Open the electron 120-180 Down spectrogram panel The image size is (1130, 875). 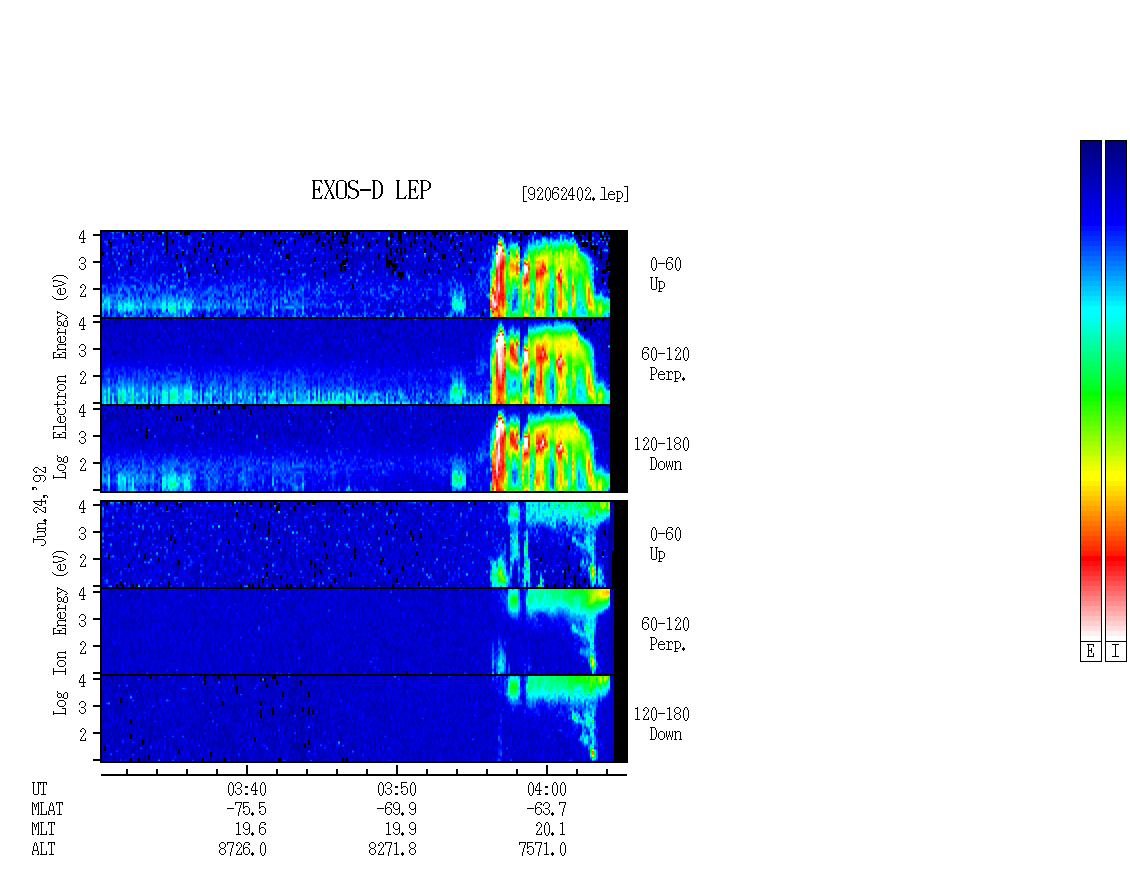[364, 448]
